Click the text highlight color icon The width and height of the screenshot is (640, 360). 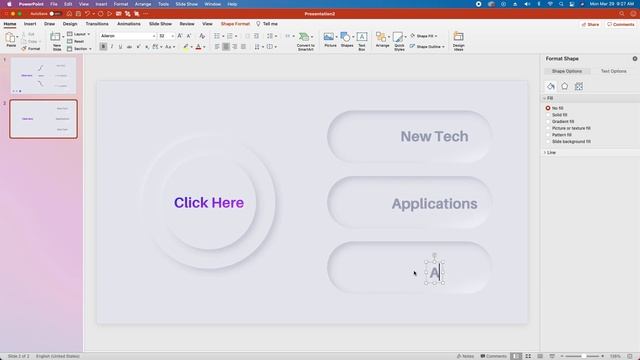(186, 47)
